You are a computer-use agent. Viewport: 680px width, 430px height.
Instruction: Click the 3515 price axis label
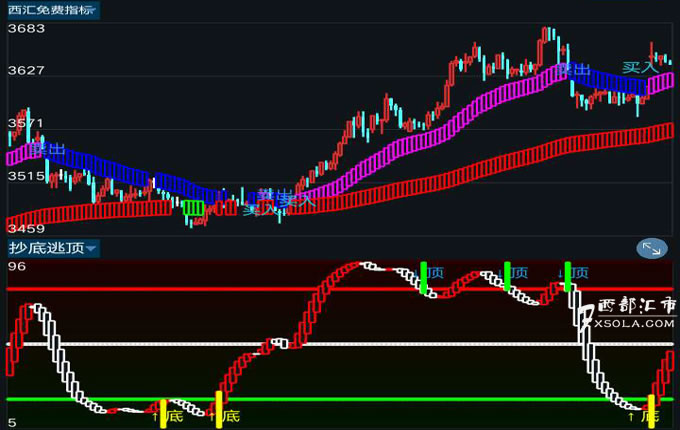click(26, 176)
